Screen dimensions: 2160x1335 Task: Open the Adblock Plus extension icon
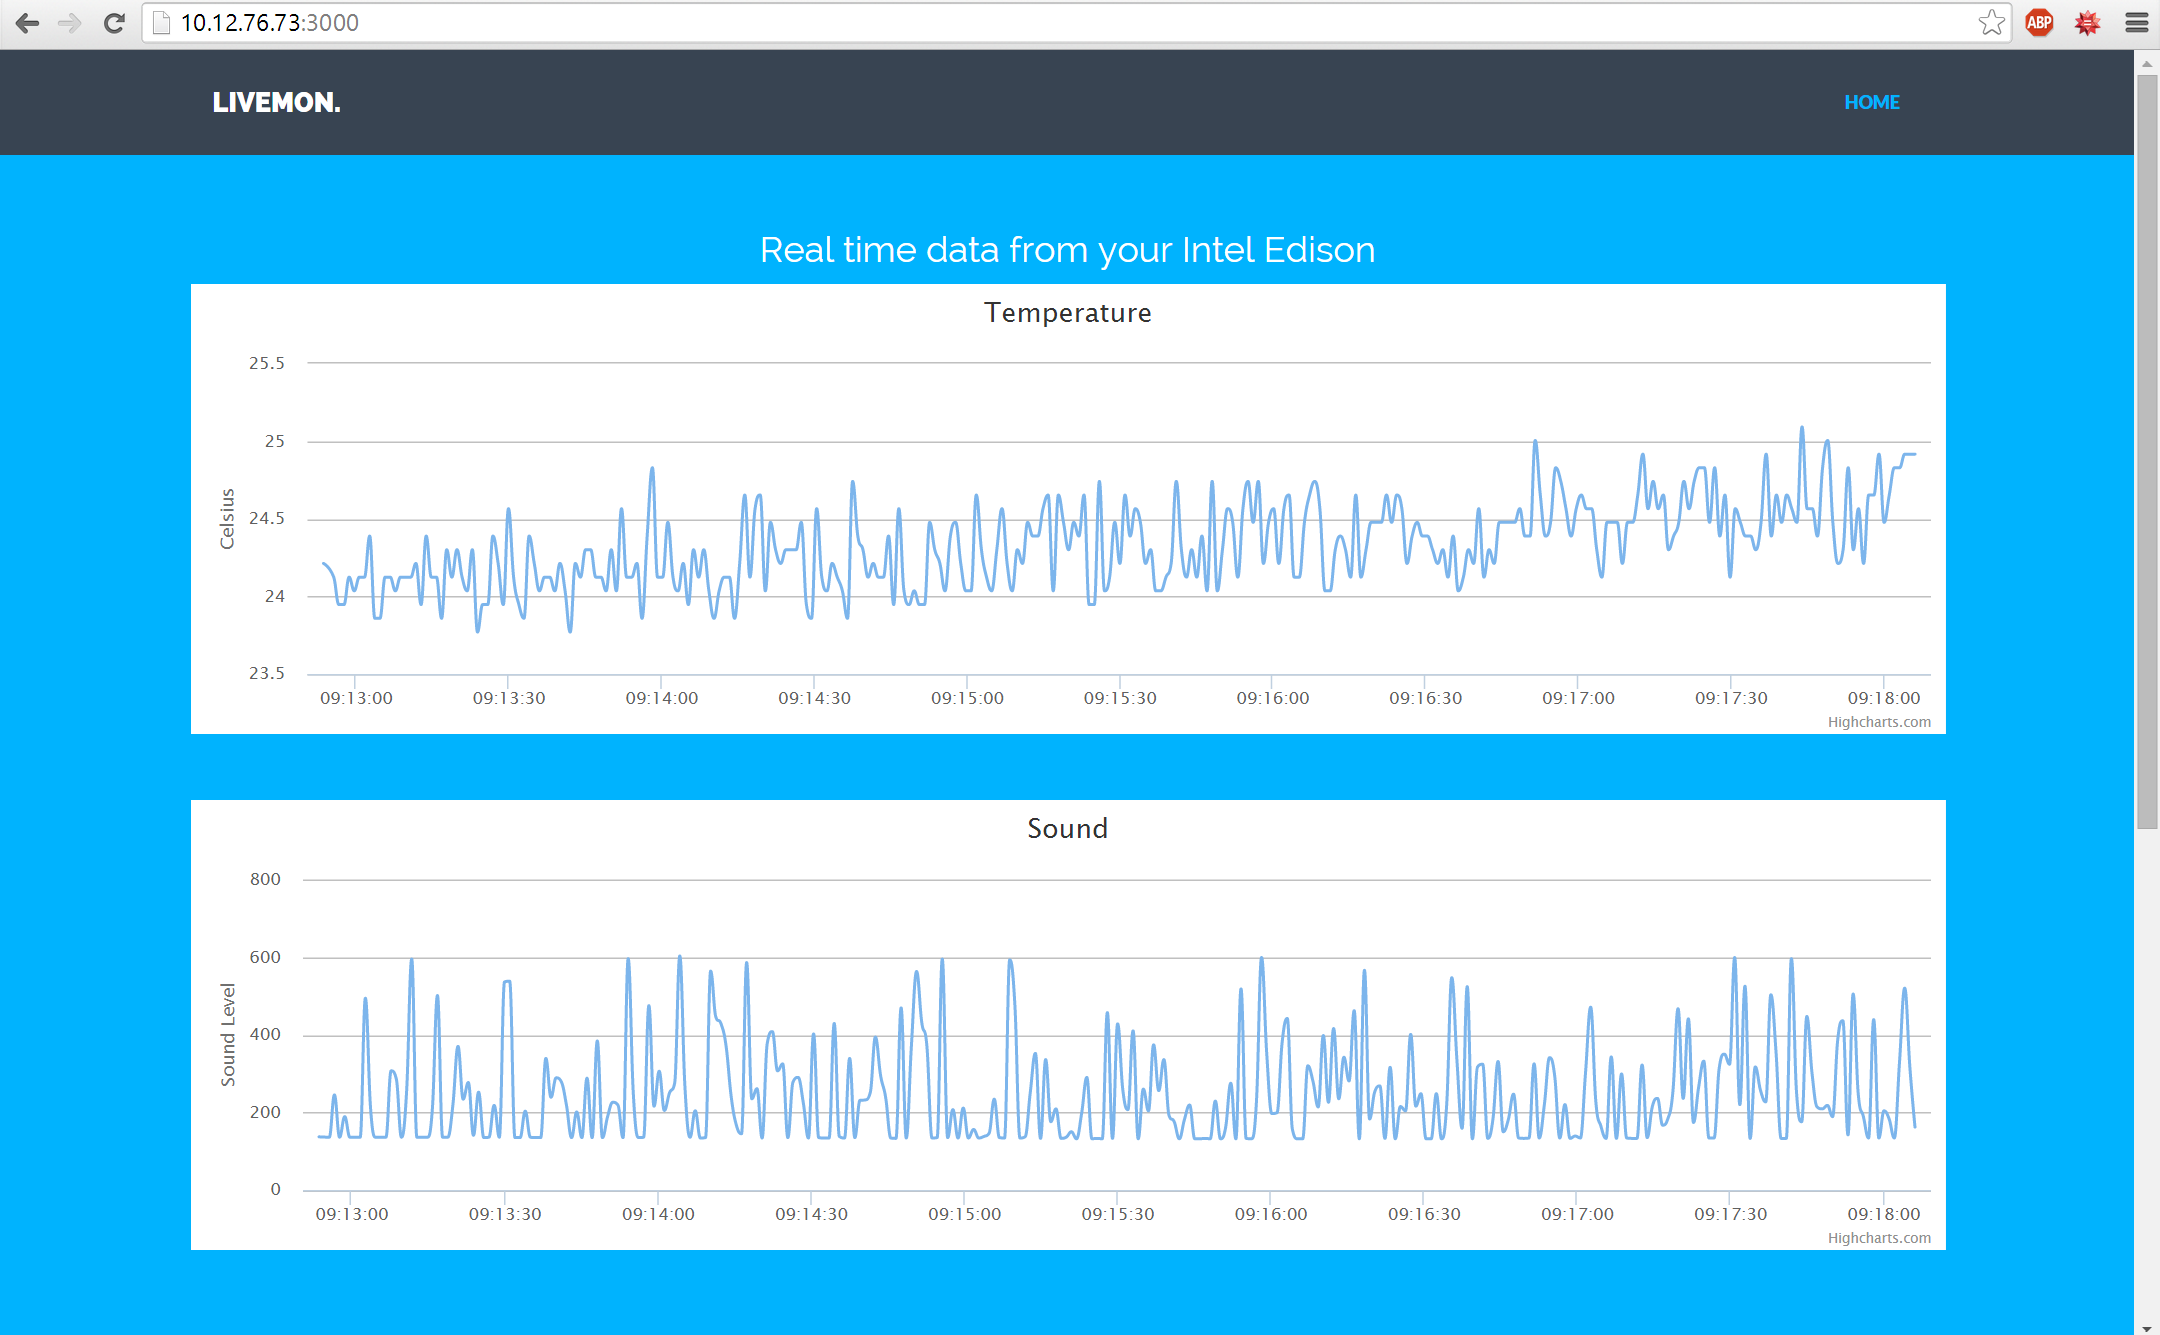(x=2039, y=23)
